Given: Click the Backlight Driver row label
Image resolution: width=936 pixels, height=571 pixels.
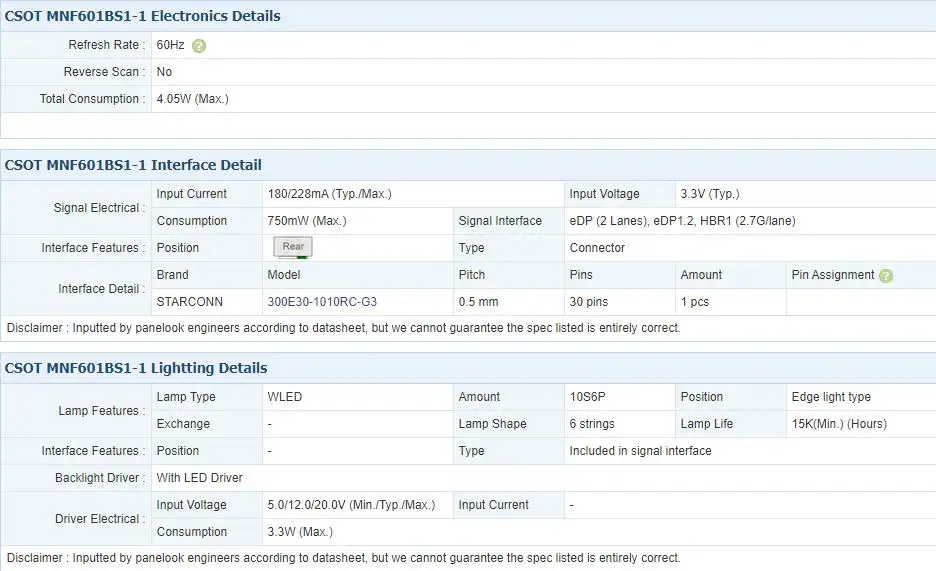Looking at the screenshot, I should coord(100,478).
